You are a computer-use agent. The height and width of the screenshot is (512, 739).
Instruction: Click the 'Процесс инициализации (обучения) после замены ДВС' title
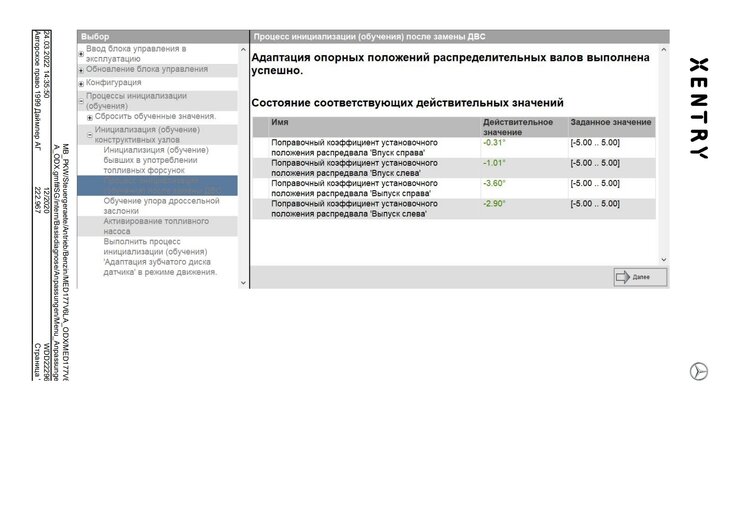370,36
